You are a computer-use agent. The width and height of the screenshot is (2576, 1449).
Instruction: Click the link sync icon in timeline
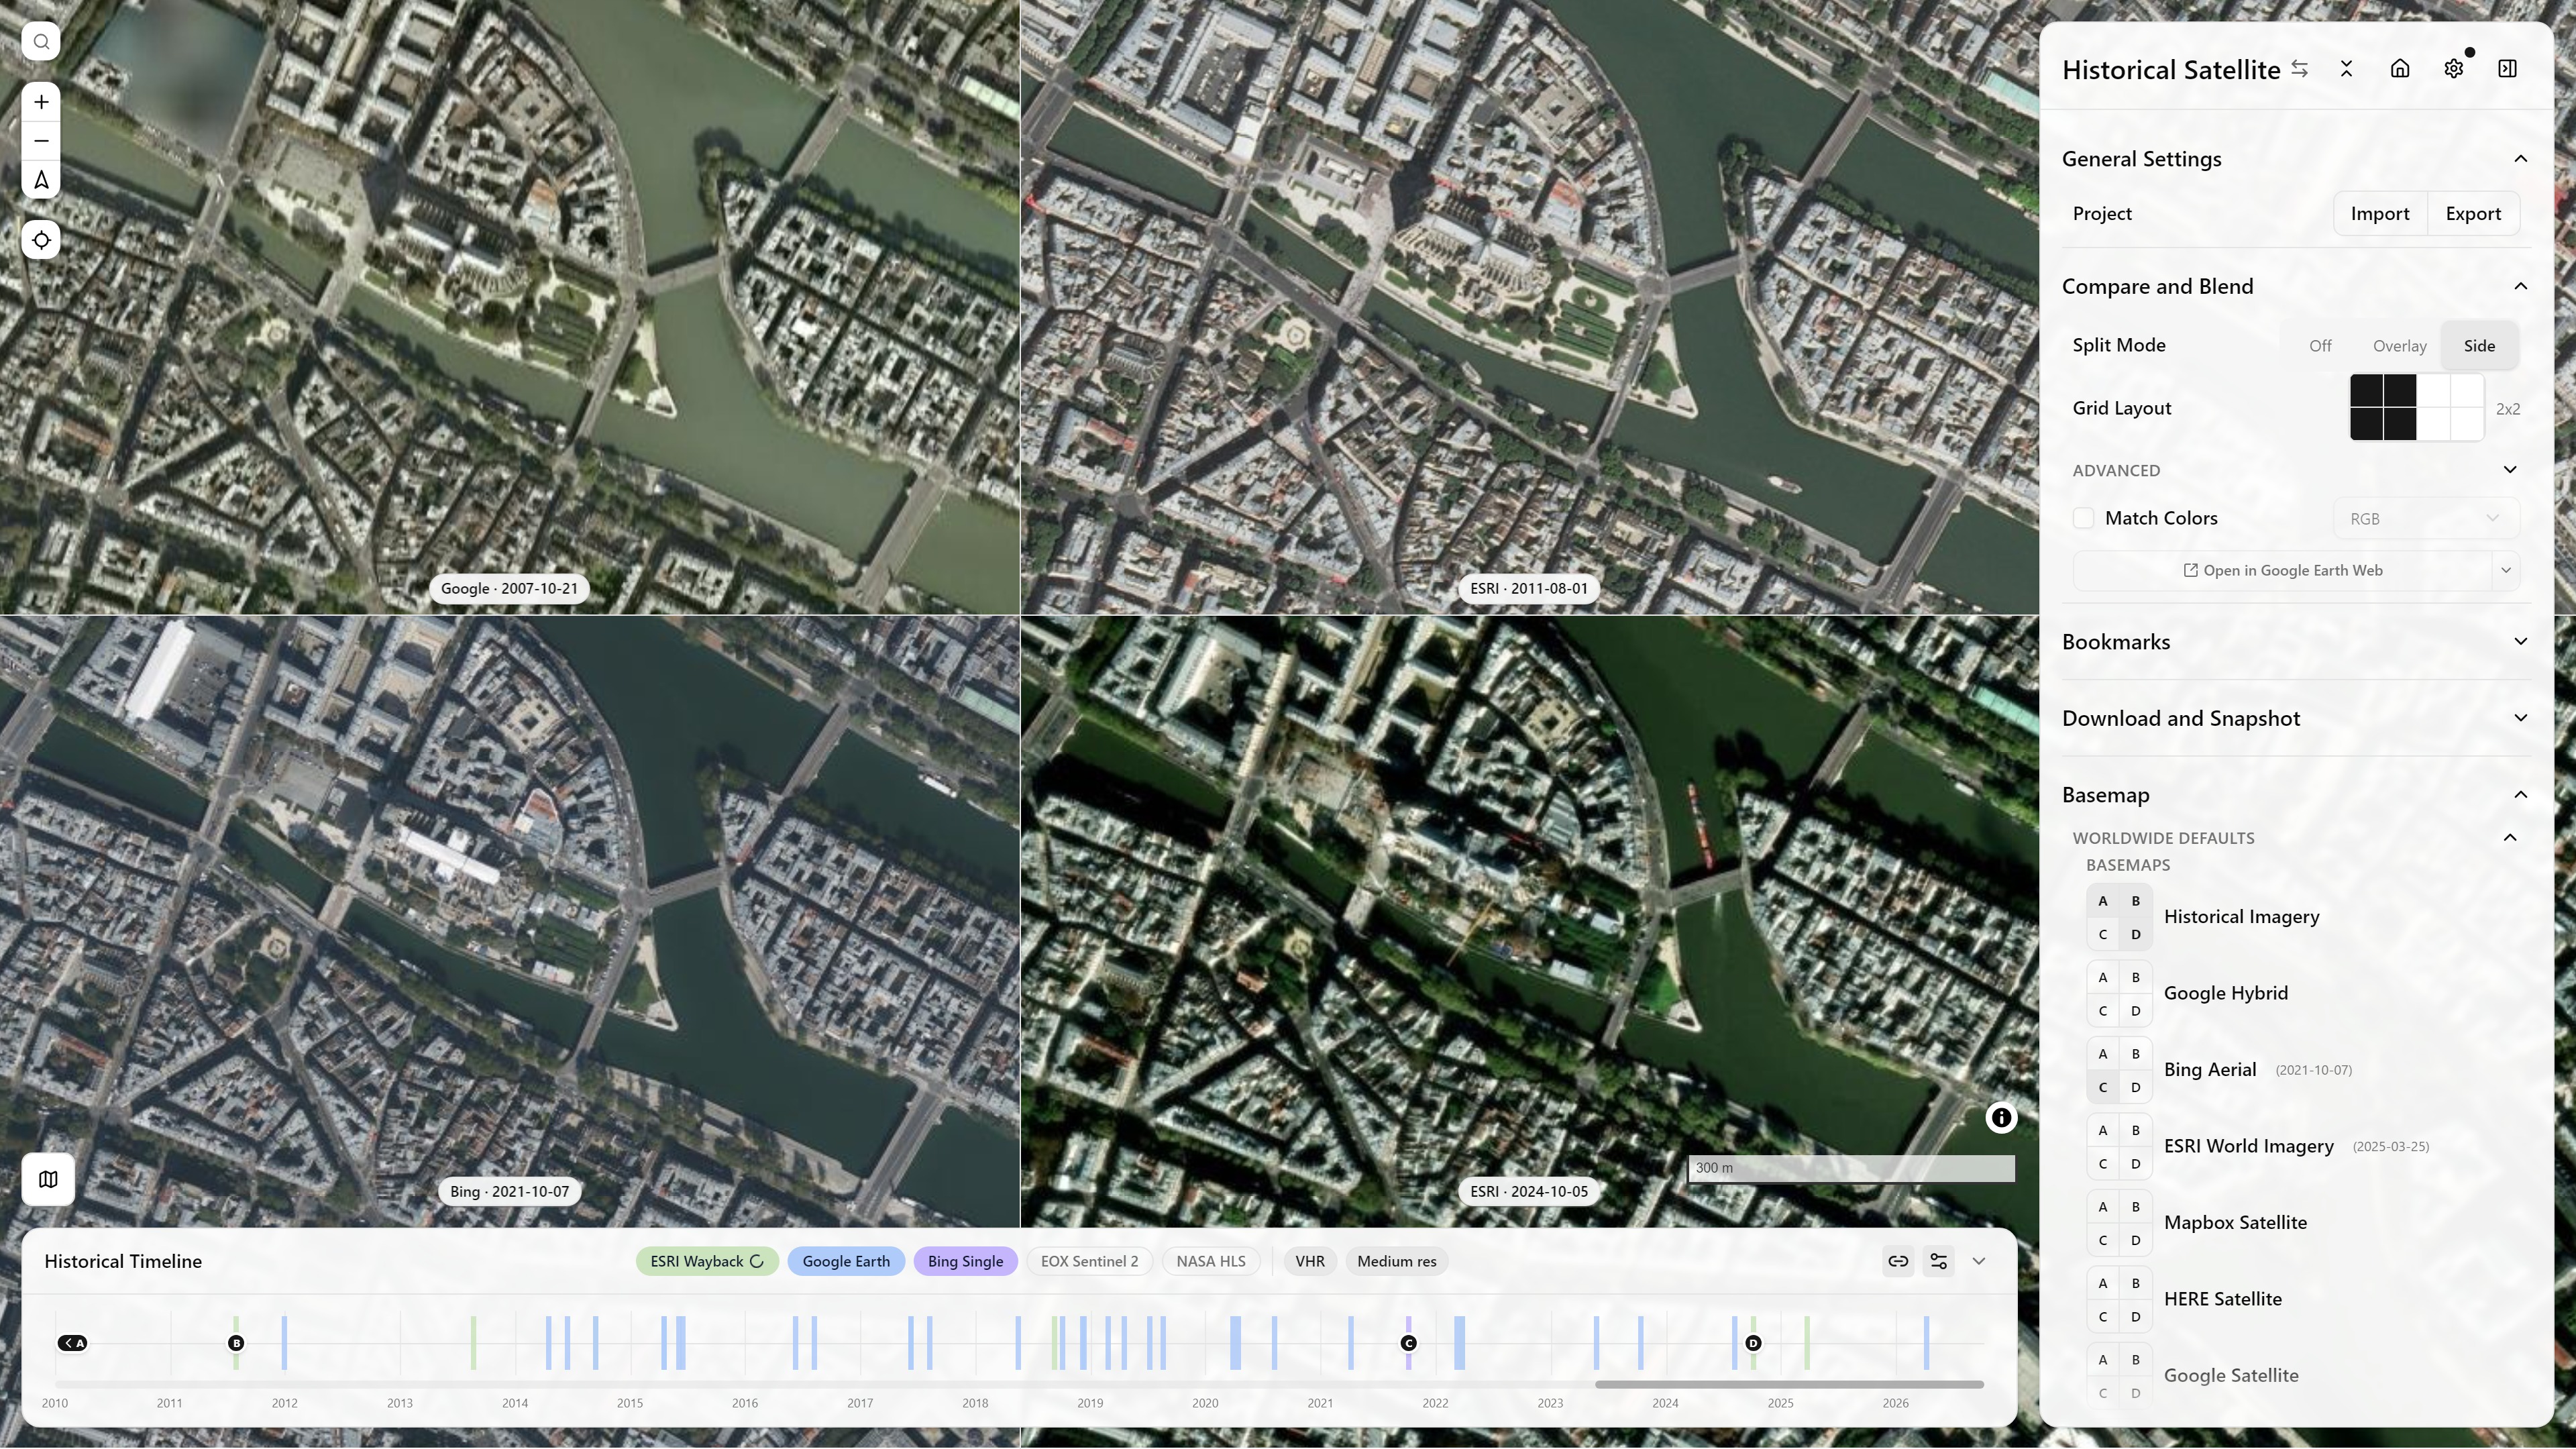click(x=1898, y=1261)
